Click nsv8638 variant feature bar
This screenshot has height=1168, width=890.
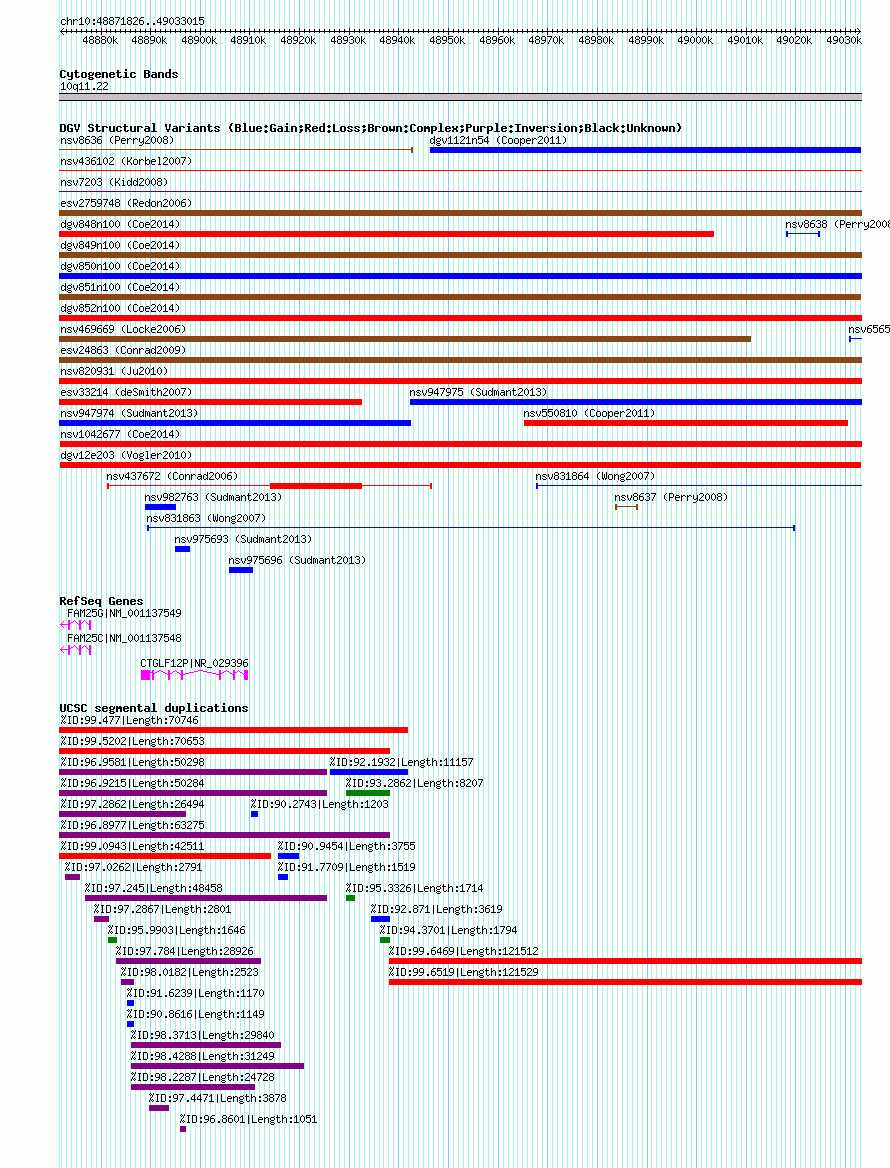(803, 234)
